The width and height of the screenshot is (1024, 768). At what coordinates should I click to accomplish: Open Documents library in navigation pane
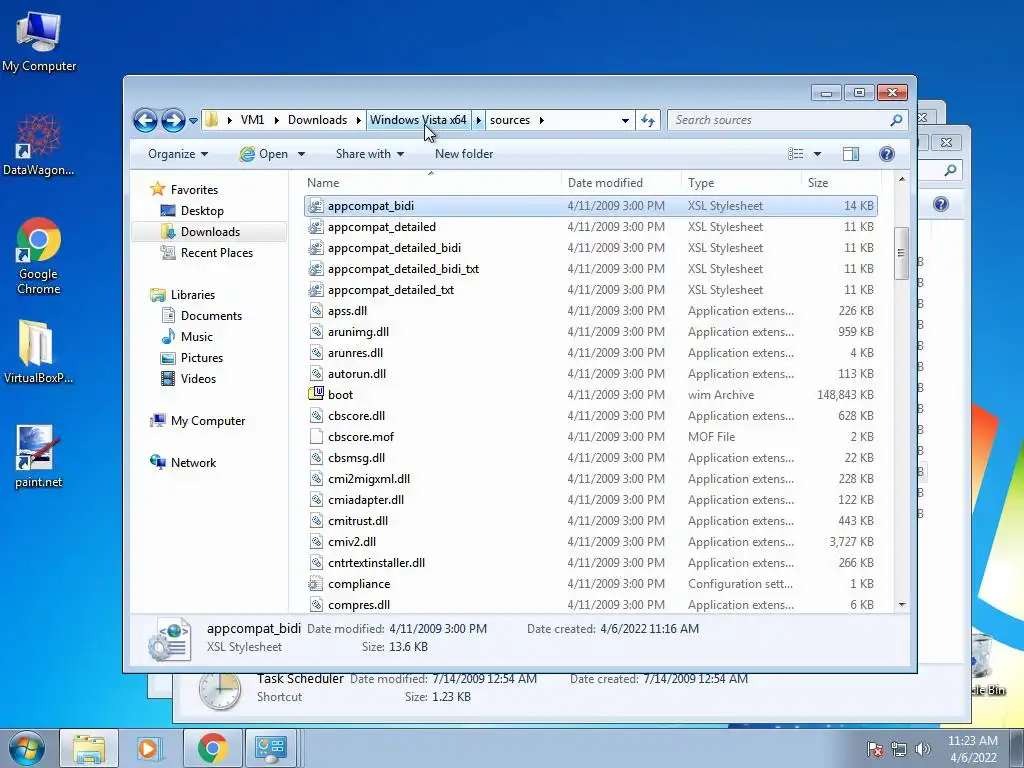(x=211, y=315)
